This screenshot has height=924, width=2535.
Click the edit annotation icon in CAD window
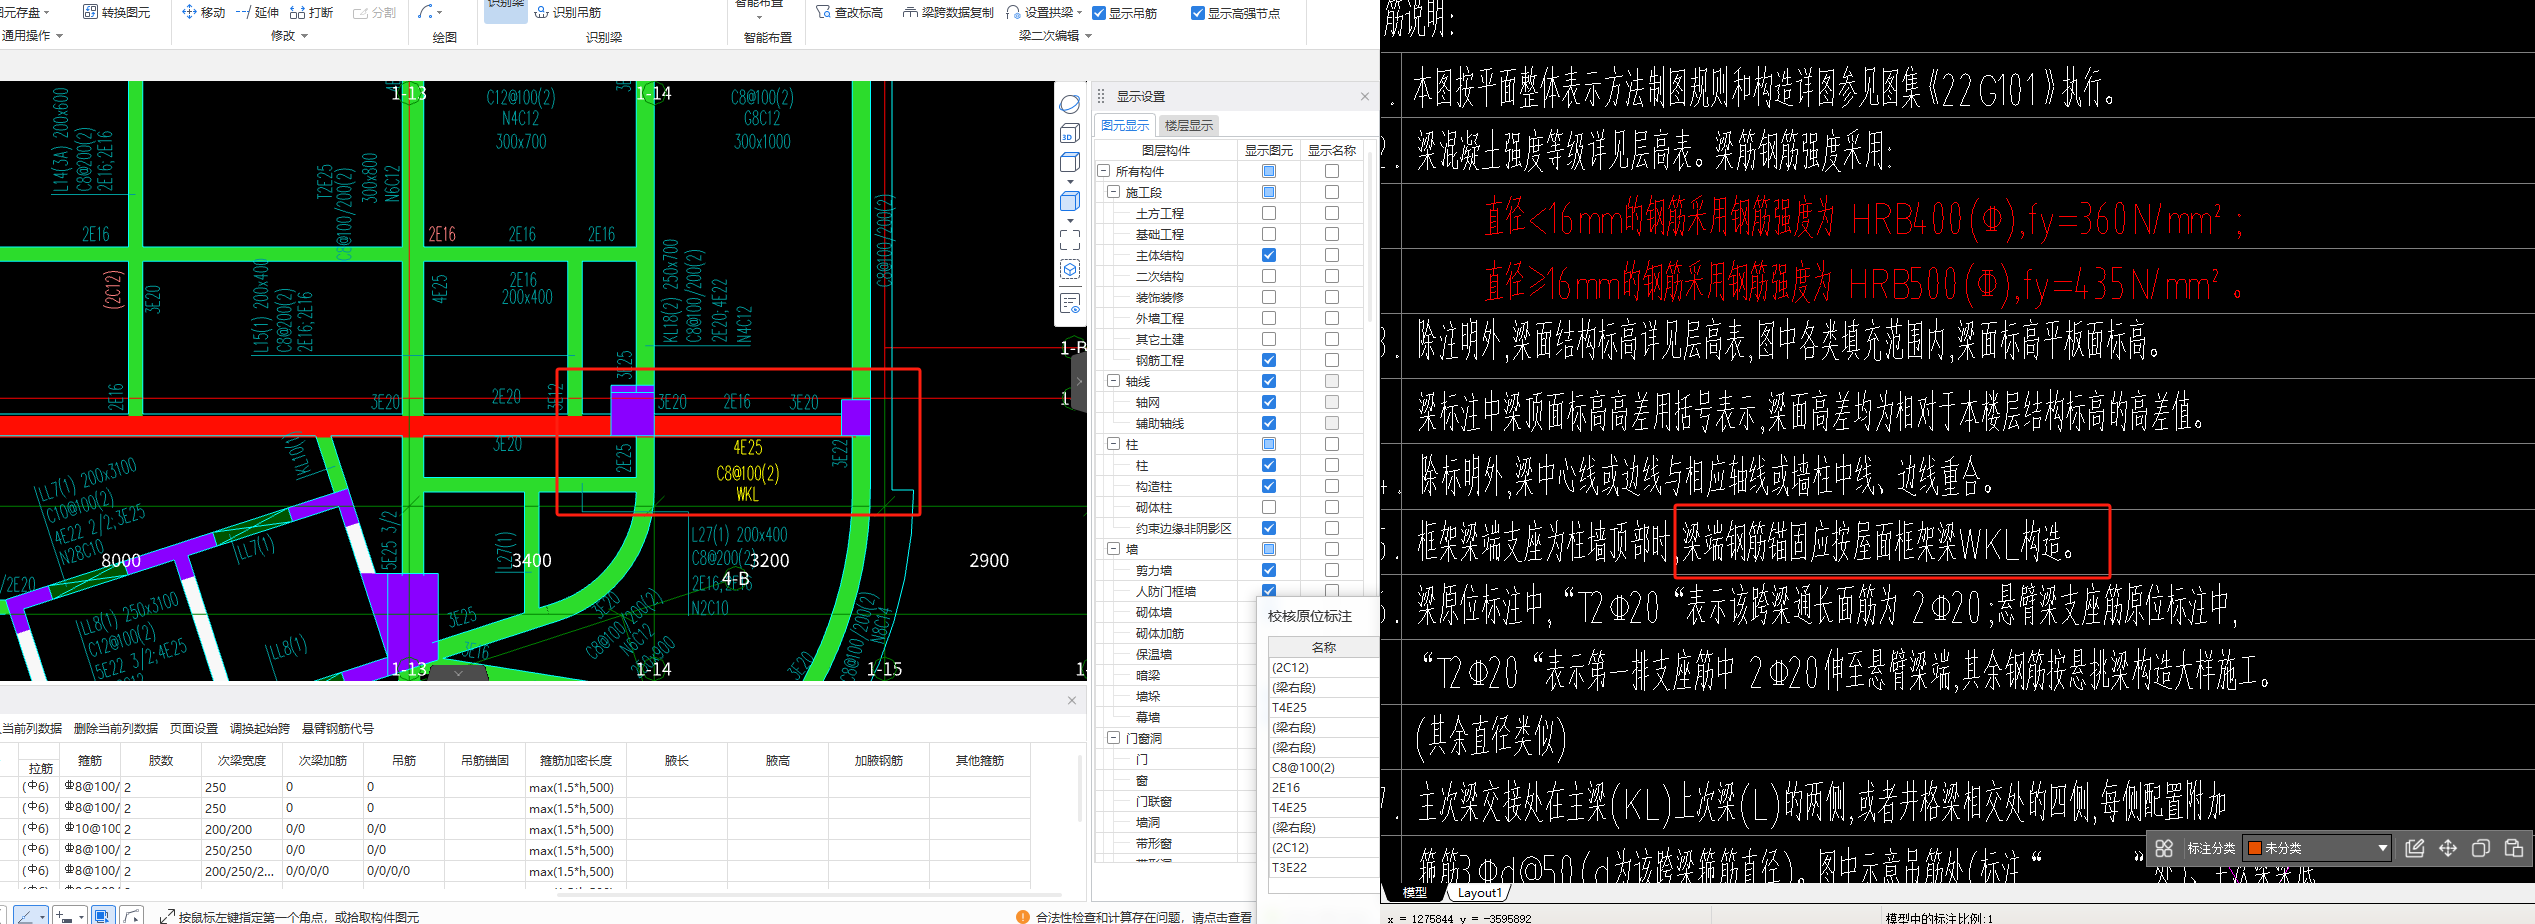pyautogui.click(x=2414, y=848)
